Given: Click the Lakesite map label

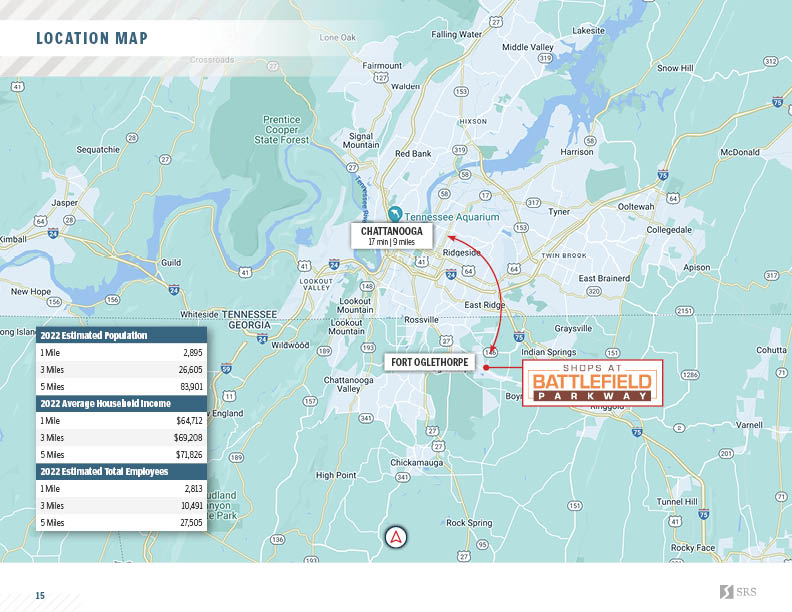Looking at the screenshot, I should (x=588, y=30).
